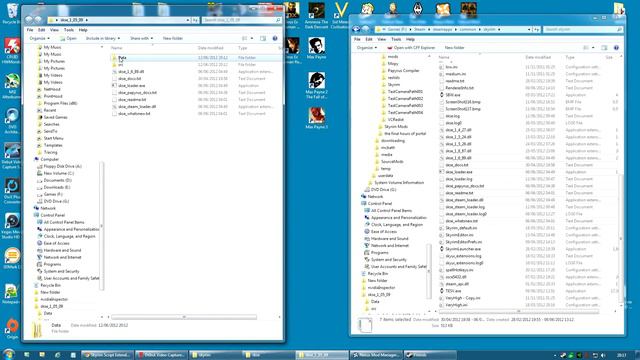This screenshot has width=640, height=360.
Task: Switch to Nexus Mod Manager taskbar button
Action: click(x=376, y=355)
